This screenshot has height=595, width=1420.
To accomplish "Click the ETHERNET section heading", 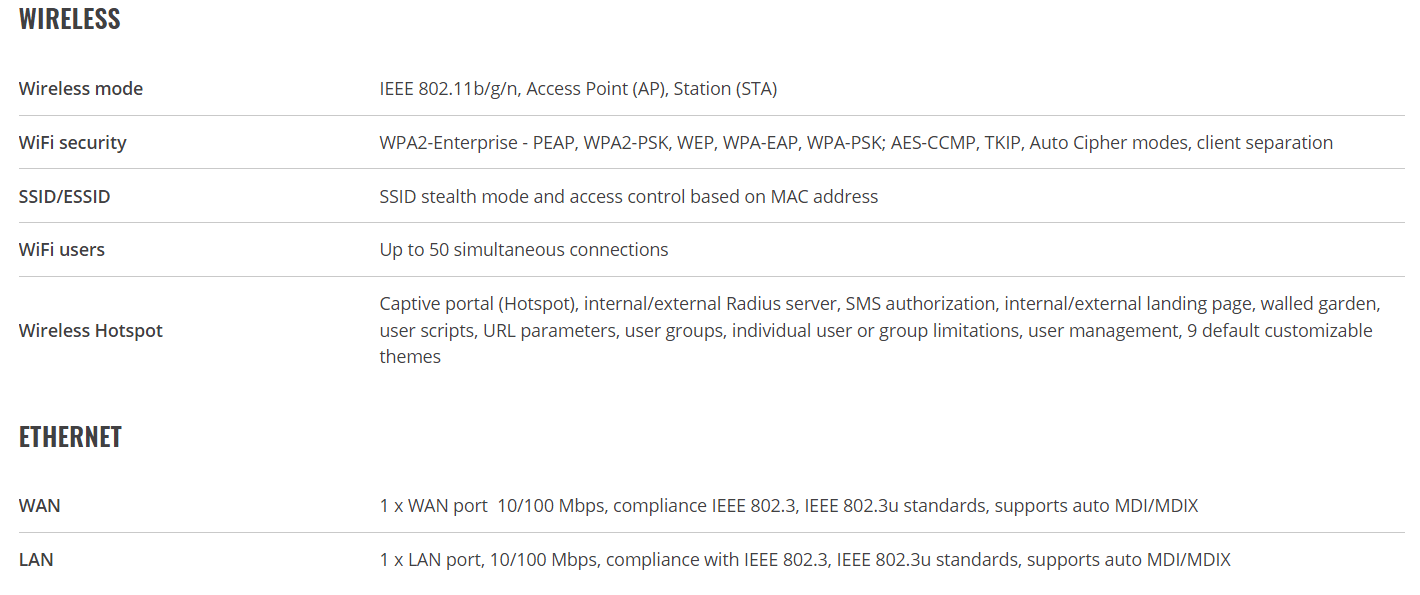I will pos(70,437).
